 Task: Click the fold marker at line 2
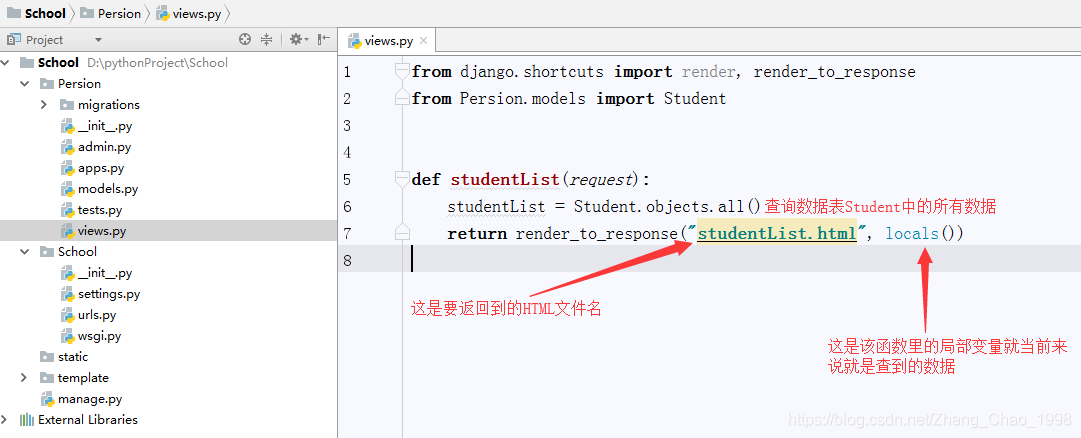(x=402, y=99)
